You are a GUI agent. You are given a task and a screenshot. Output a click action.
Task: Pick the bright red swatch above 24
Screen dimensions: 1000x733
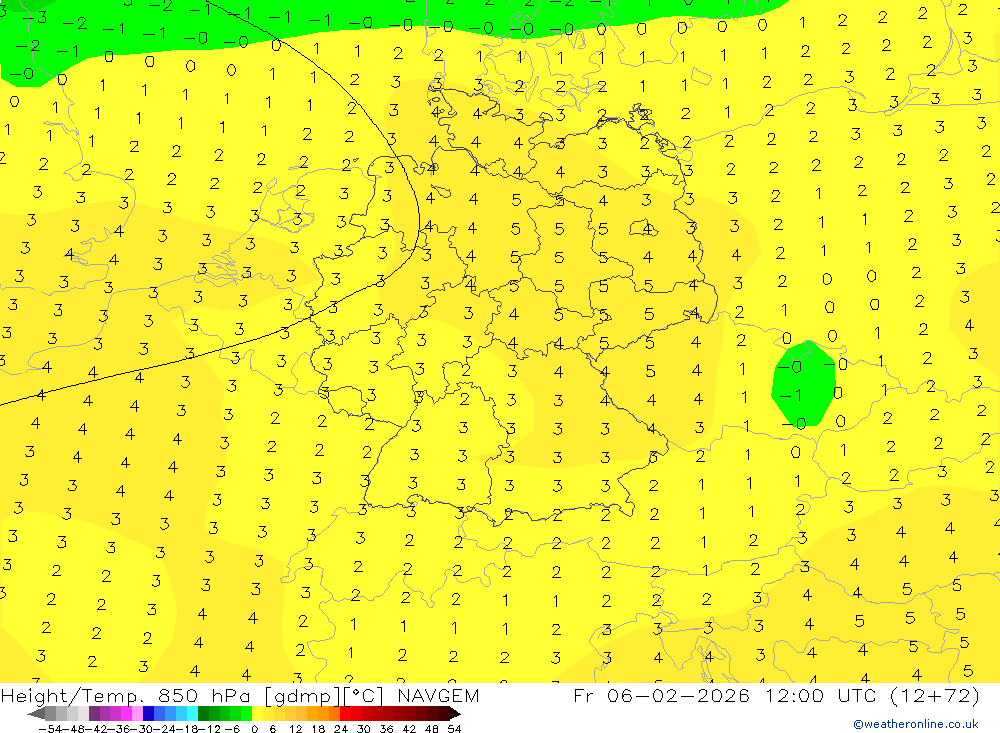pyautogui.click(x=345, y=713)
